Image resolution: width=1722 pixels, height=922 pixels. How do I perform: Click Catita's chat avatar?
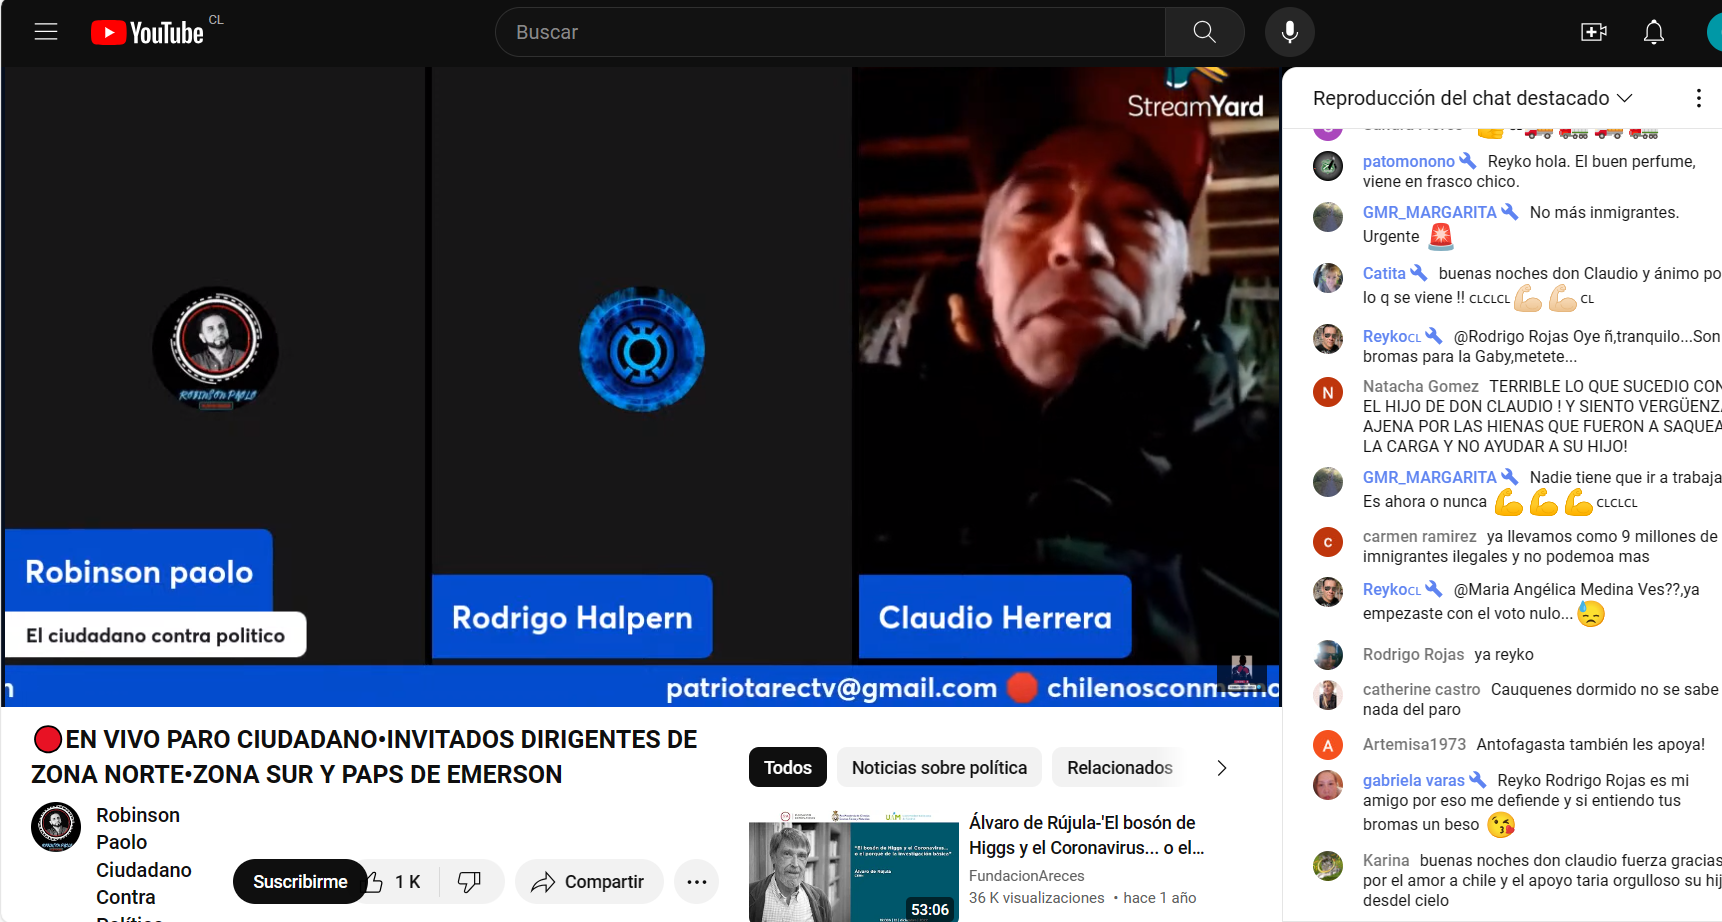(1328, 277)
